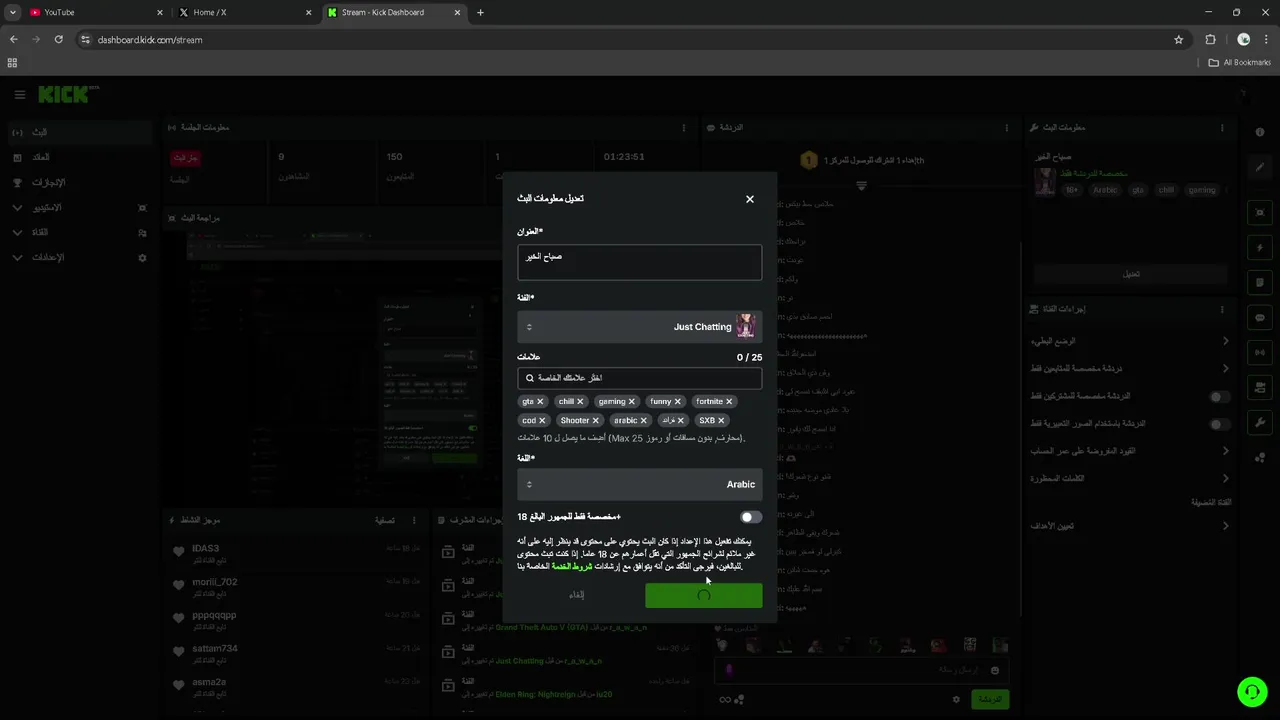Click the lightning bolt icon in right rail
The width and height of the screenshot is (1280, 720).
(1259, 247)
